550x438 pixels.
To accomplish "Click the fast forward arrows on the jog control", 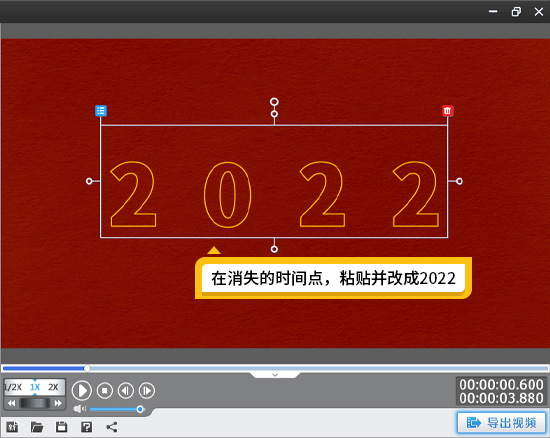I will (58, 403).
